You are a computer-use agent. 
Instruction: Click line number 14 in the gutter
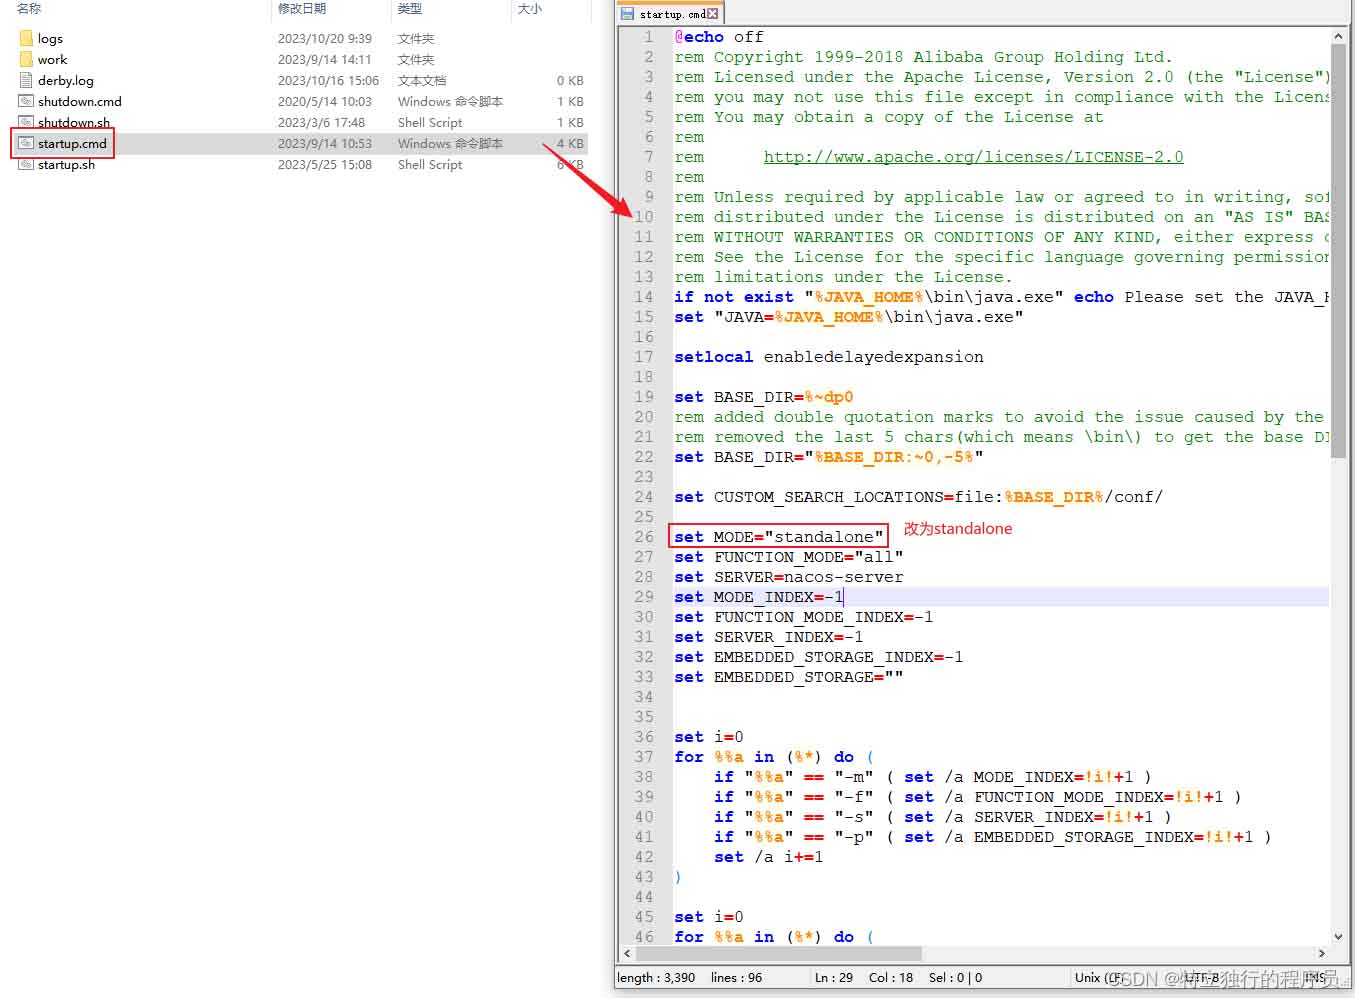click(x=643, y=297)
